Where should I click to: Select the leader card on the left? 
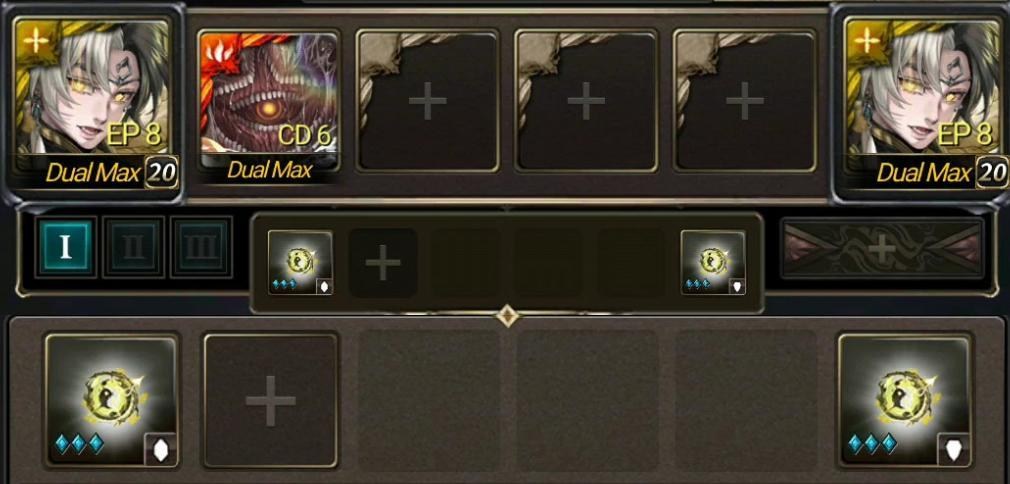92,102
